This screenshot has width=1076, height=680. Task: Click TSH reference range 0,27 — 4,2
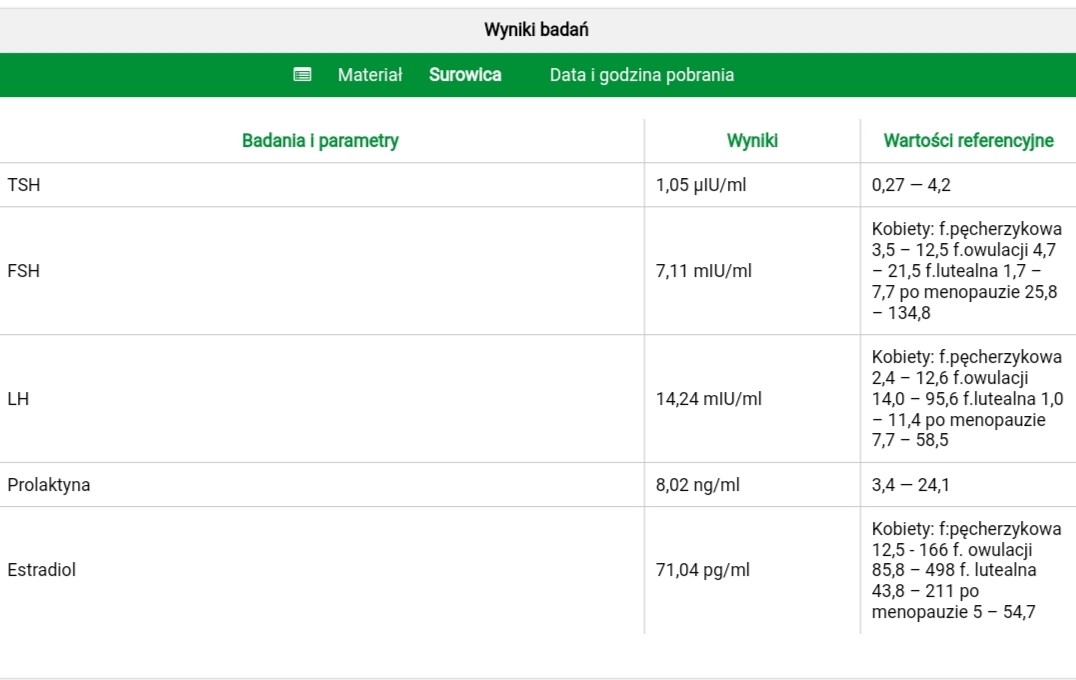pos(911,185)
